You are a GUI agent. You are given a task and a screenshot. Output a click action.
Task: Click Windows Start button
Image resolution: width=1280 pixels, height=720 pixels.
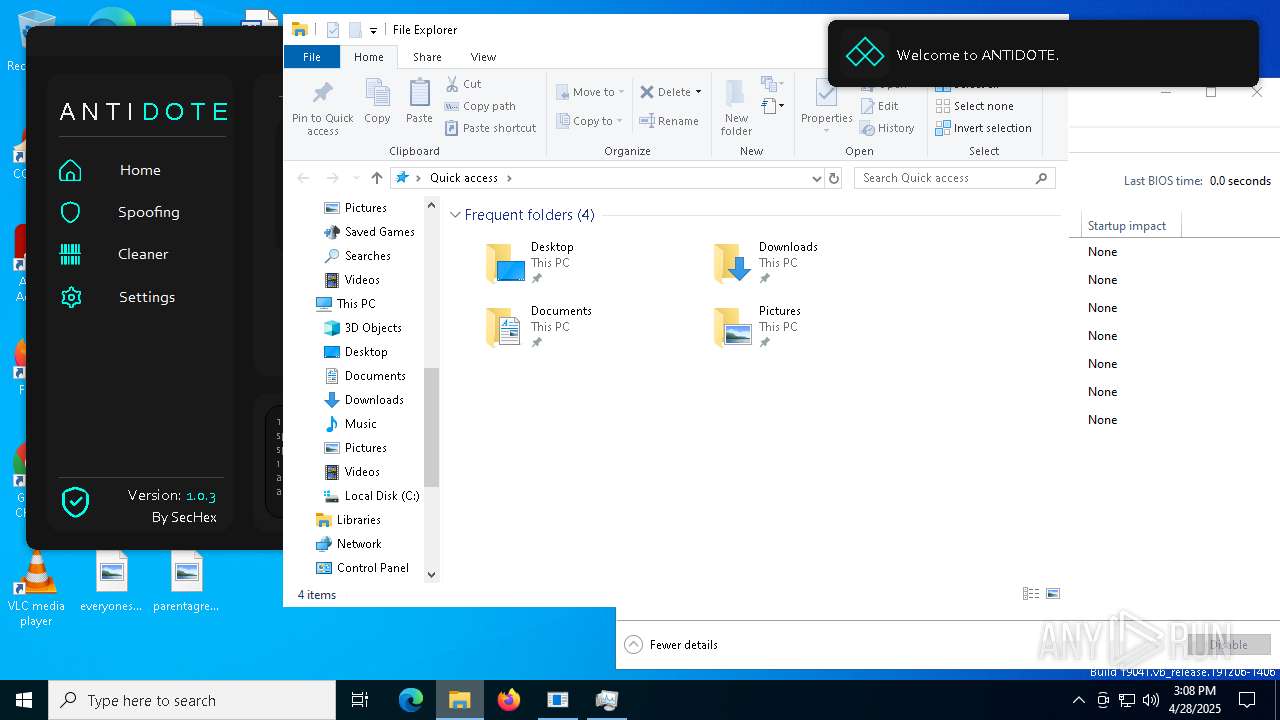(x=24, y=700)
